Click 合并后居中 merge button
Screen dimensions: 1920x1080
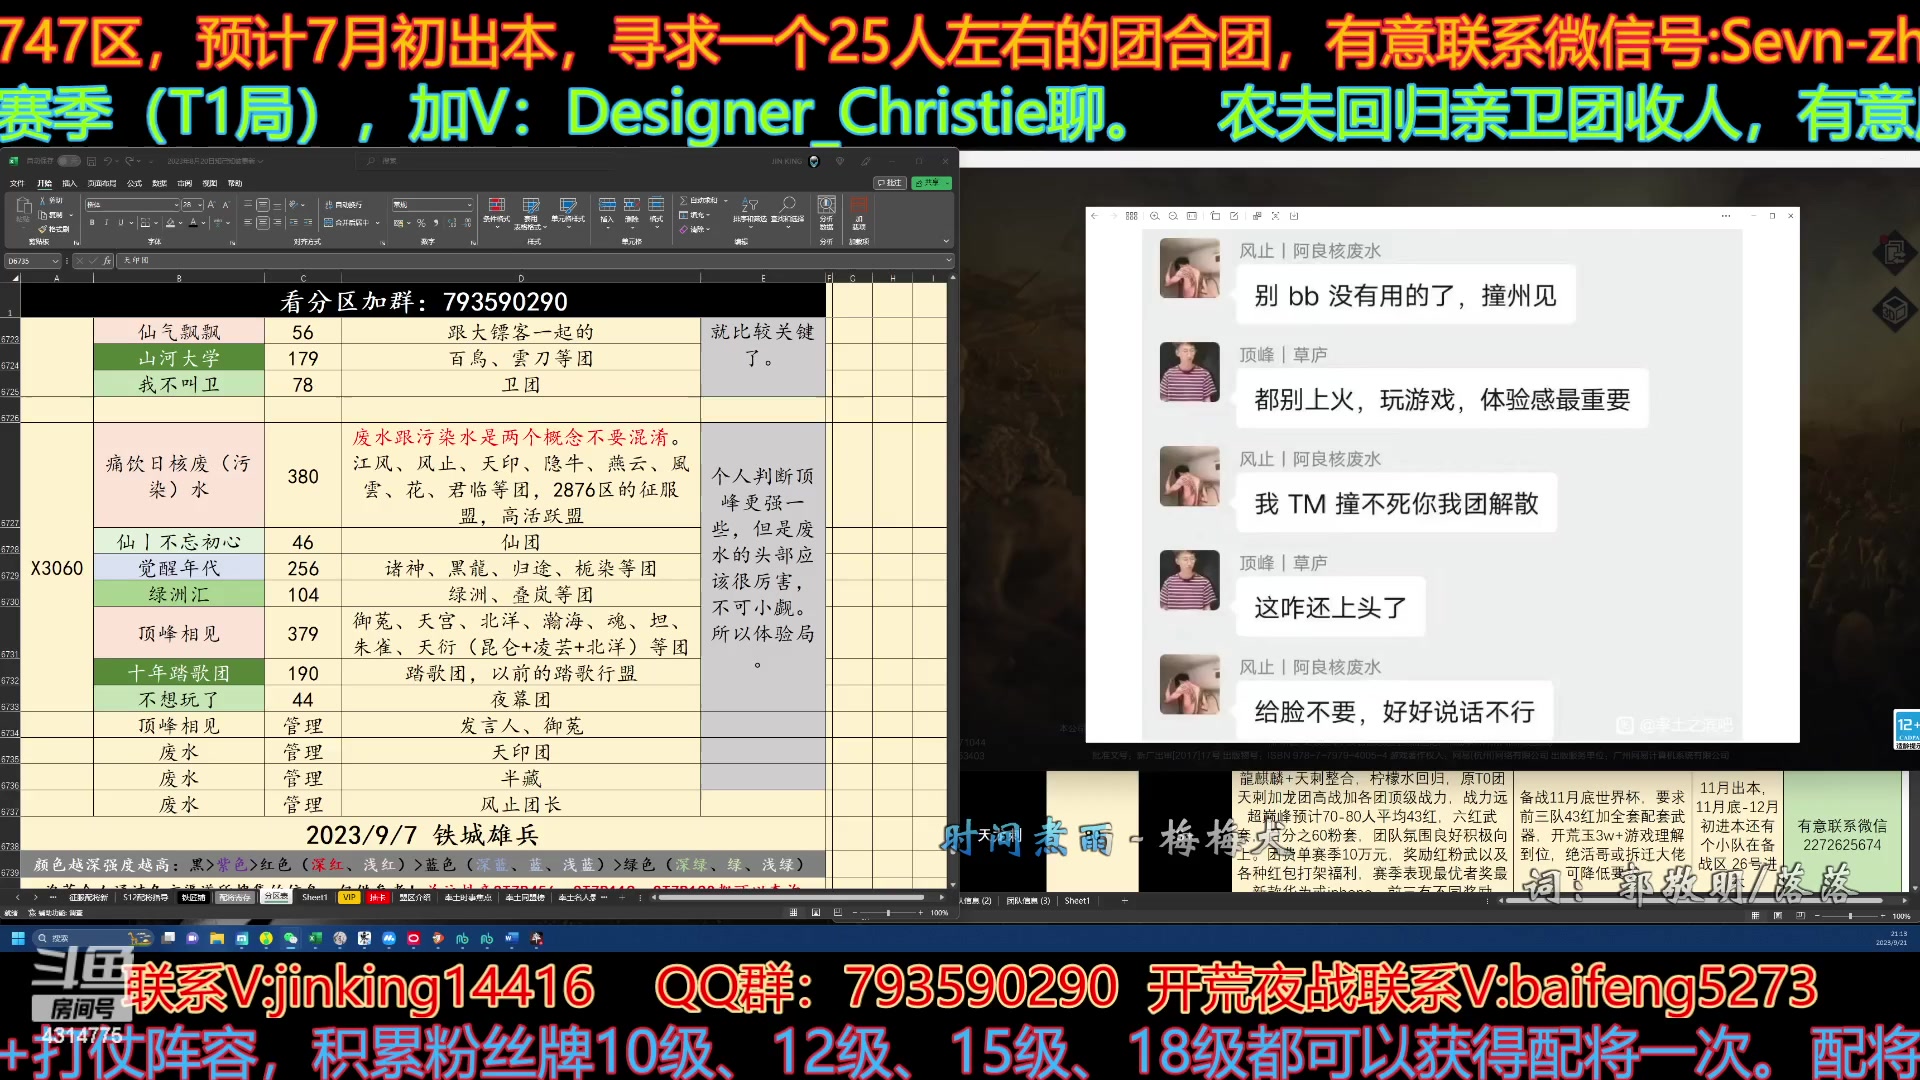pos(346,222)
